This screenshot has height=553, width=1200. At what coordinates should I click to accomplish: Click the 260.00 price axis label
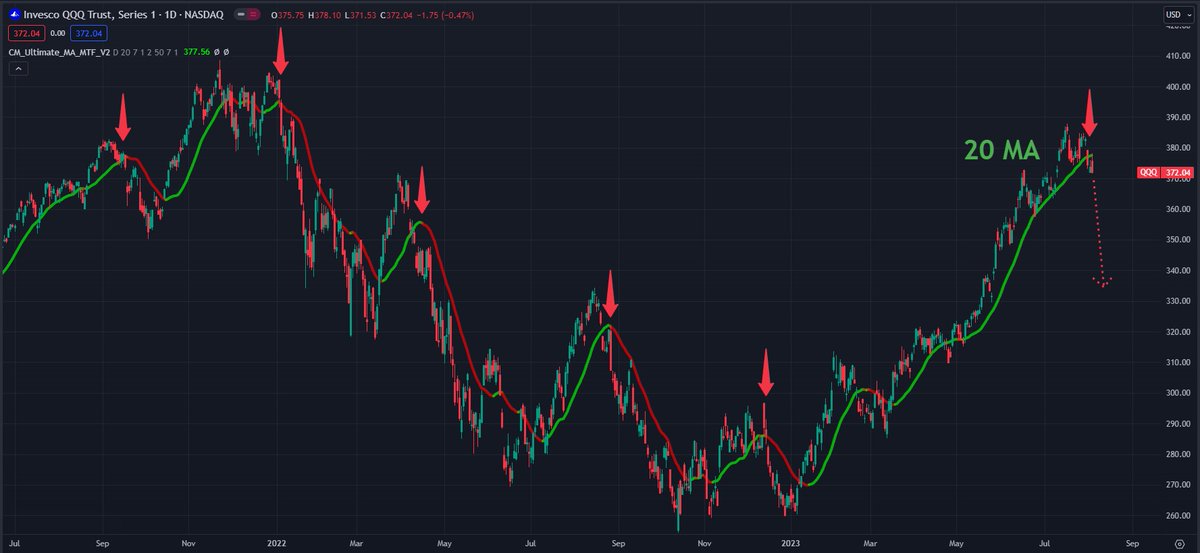(1176, 516)
